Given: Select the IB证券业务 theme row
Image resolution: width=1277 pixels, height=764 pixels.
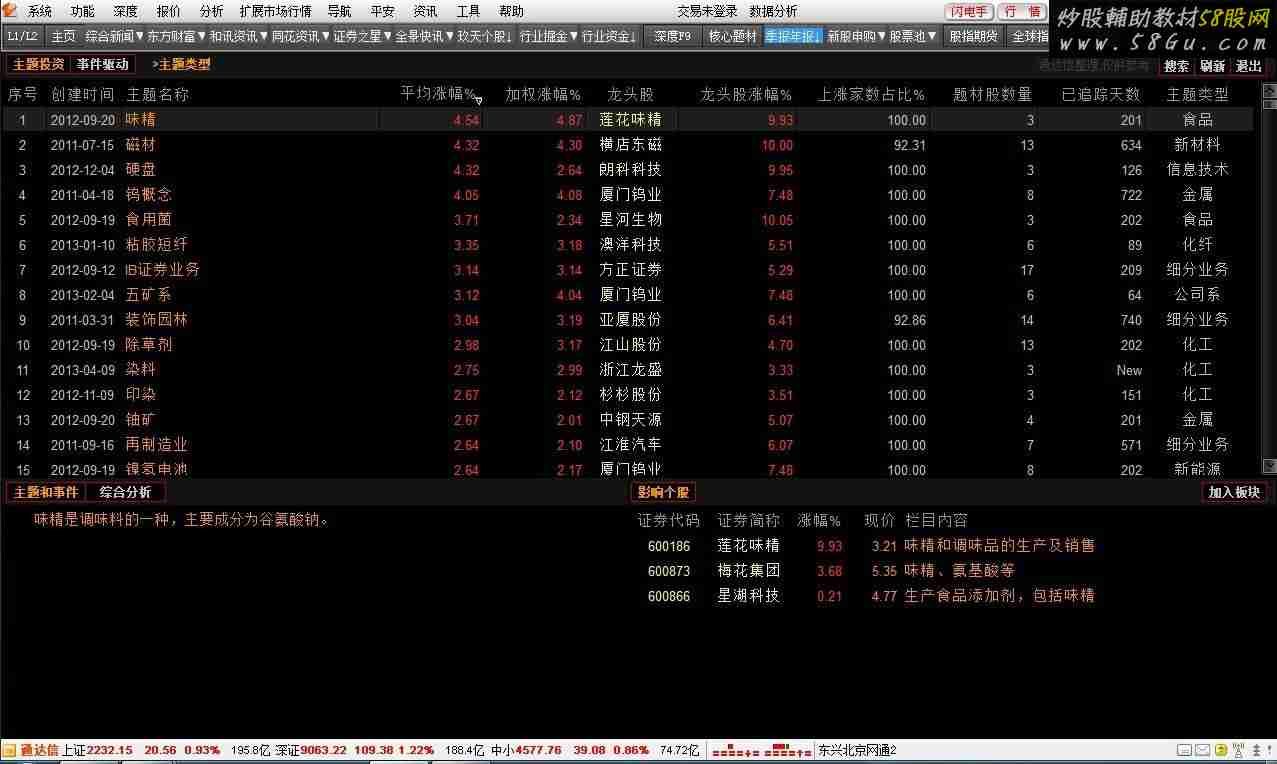Looking at the screenshot, I should point(627,270).
